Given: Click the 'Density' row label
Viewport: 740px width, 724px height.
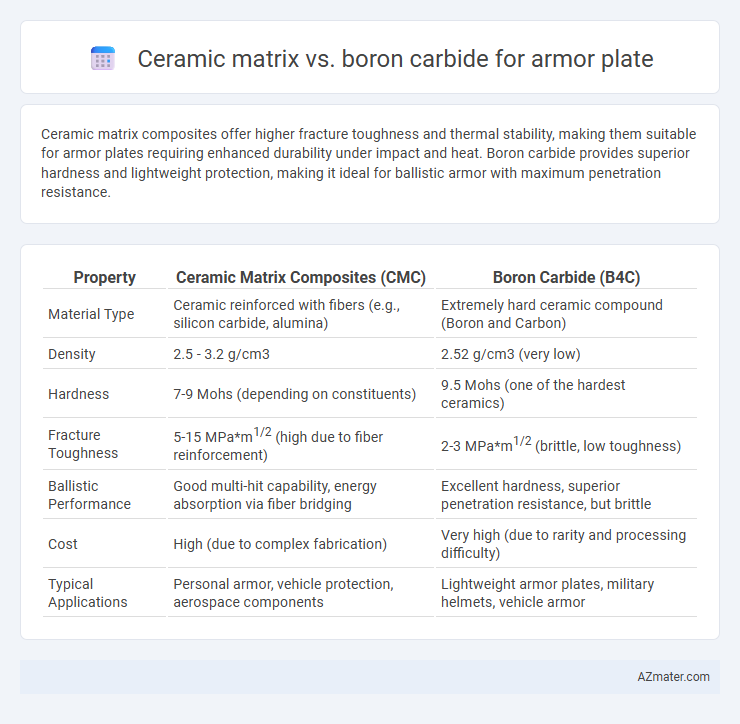Looking at the screenshot, I should pos(72,354).
